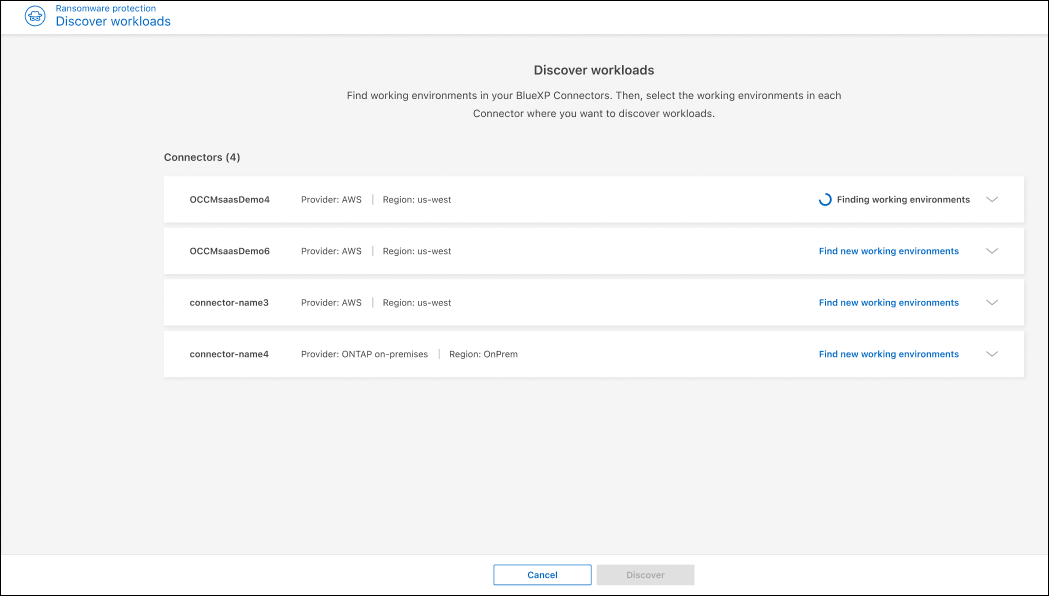This screenshot has width=1049, height=596.
Task: Click the Connectors (4) heading
Action: 202,157
